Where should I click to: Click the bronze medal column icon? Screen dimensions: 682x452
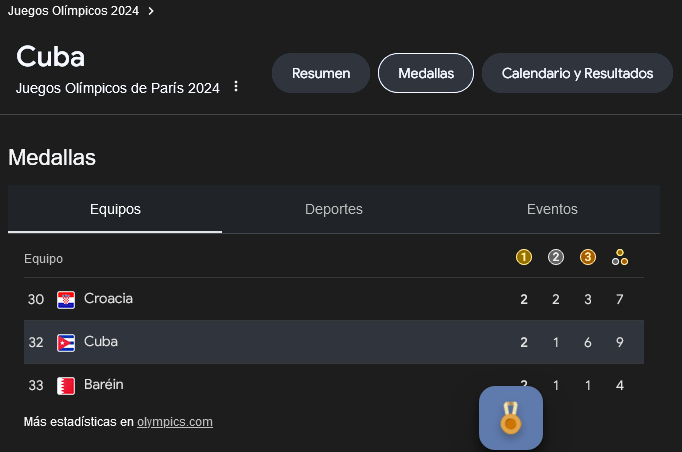[588, 257]
